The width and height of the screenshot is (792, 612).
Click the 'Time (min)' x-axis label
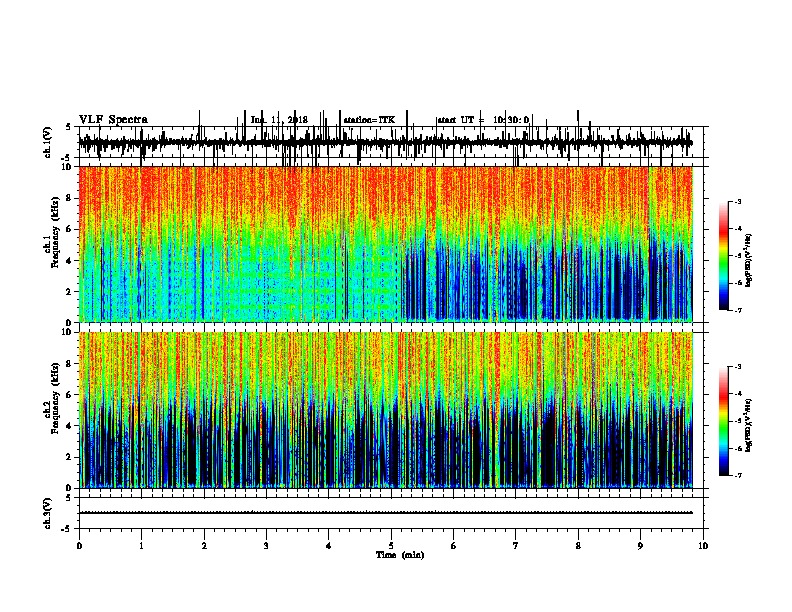400,555
